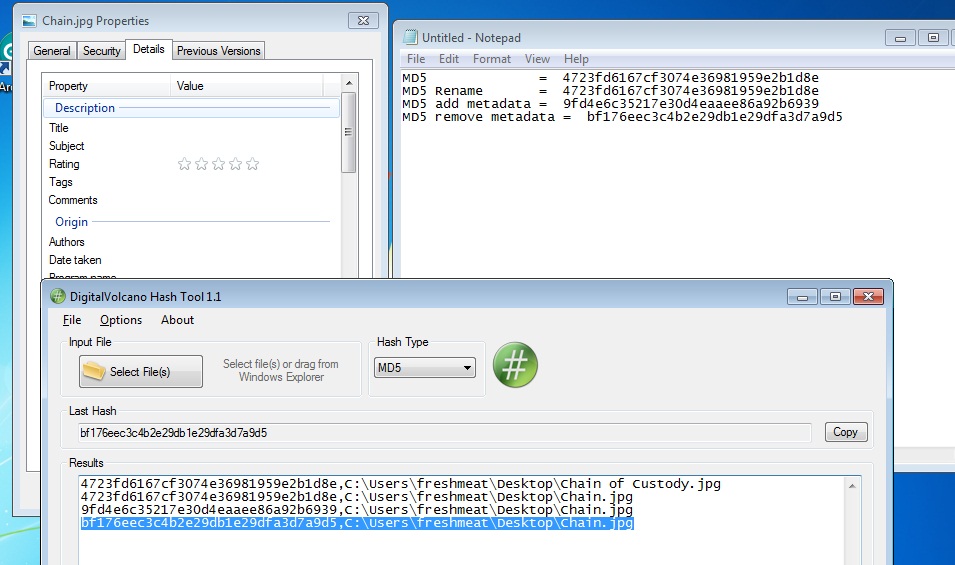Click the Select File(s) button
Viewport: 955px width, 565px height.
click(x=141, y=371)
